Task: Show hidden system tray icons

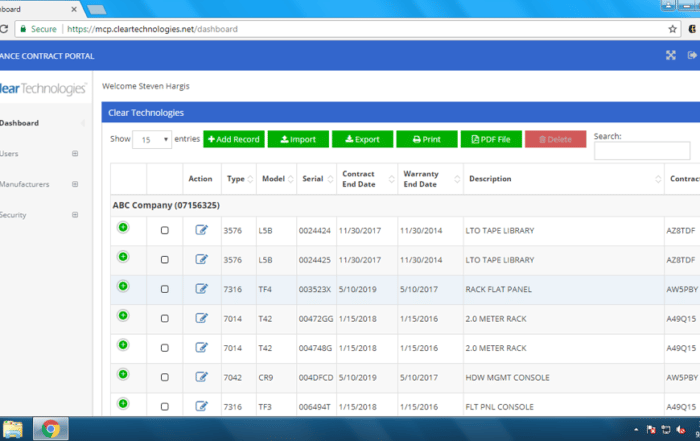Action: click(x=636, y=430)
